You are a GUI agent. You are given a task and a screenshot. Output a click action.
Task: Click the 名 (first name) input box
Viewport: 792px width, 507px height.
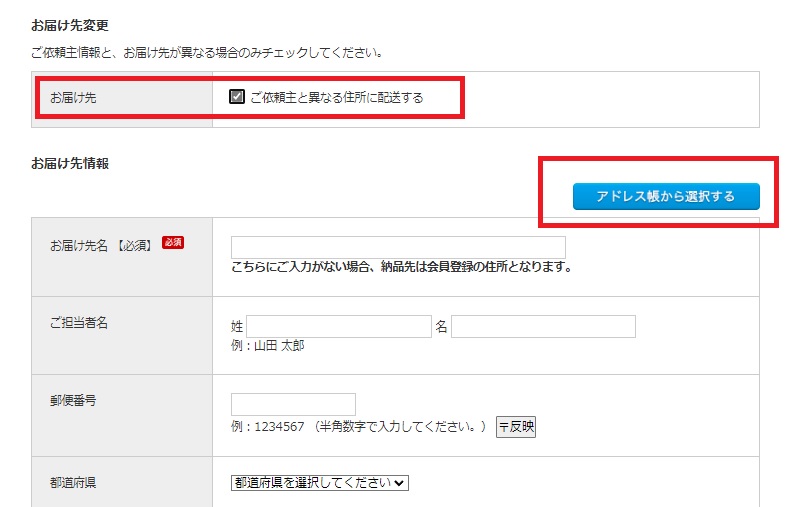543,327
